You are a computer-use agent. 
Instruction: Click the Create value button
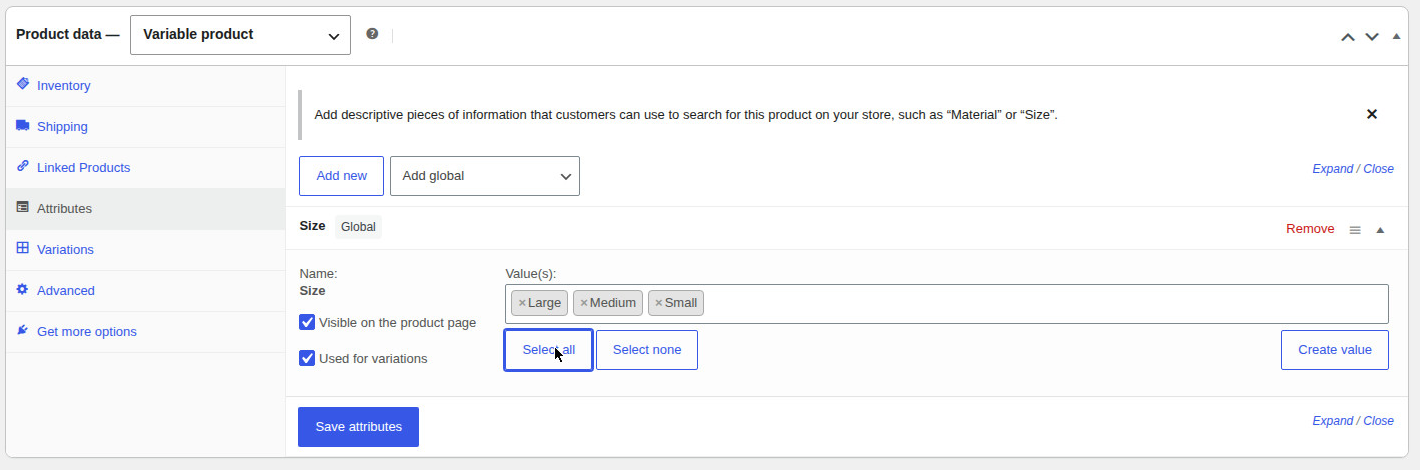[x=1334, y=350]
